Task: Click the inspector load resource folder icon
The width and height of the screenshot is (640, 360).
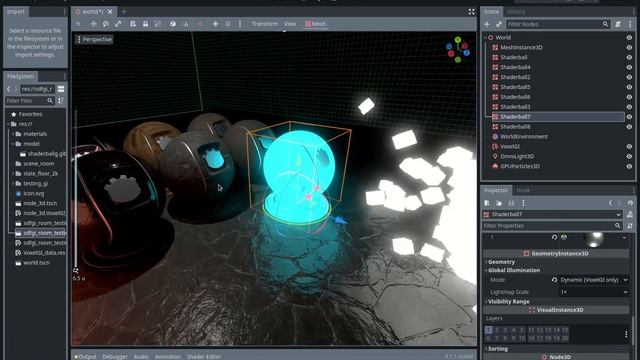Action: pos(499,203)
